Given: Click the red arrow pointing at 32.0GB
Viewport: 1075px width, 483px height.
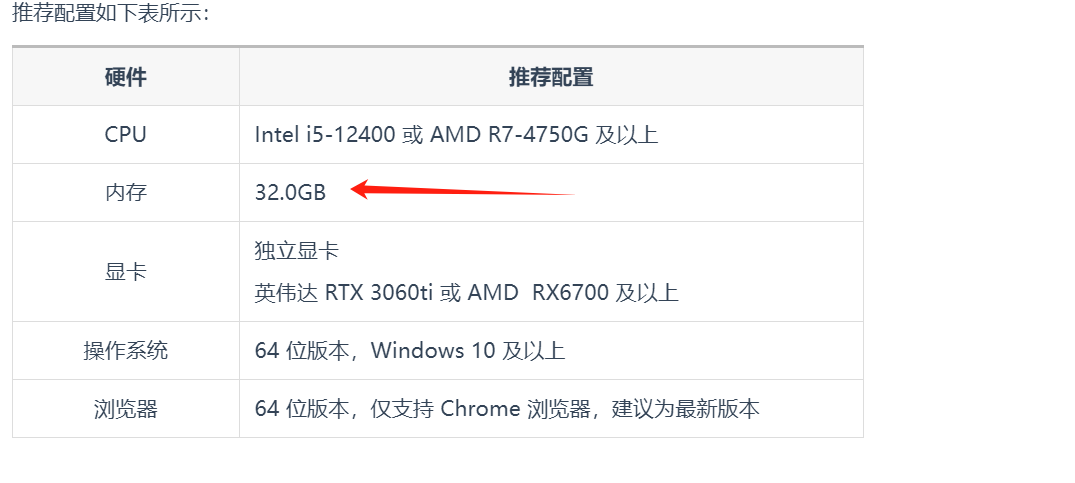Looking at the screenshot, I should (463, 190).
